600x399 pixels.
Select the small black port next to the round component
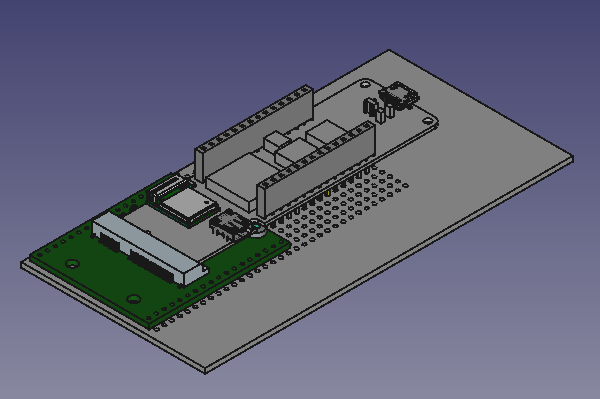229,226
